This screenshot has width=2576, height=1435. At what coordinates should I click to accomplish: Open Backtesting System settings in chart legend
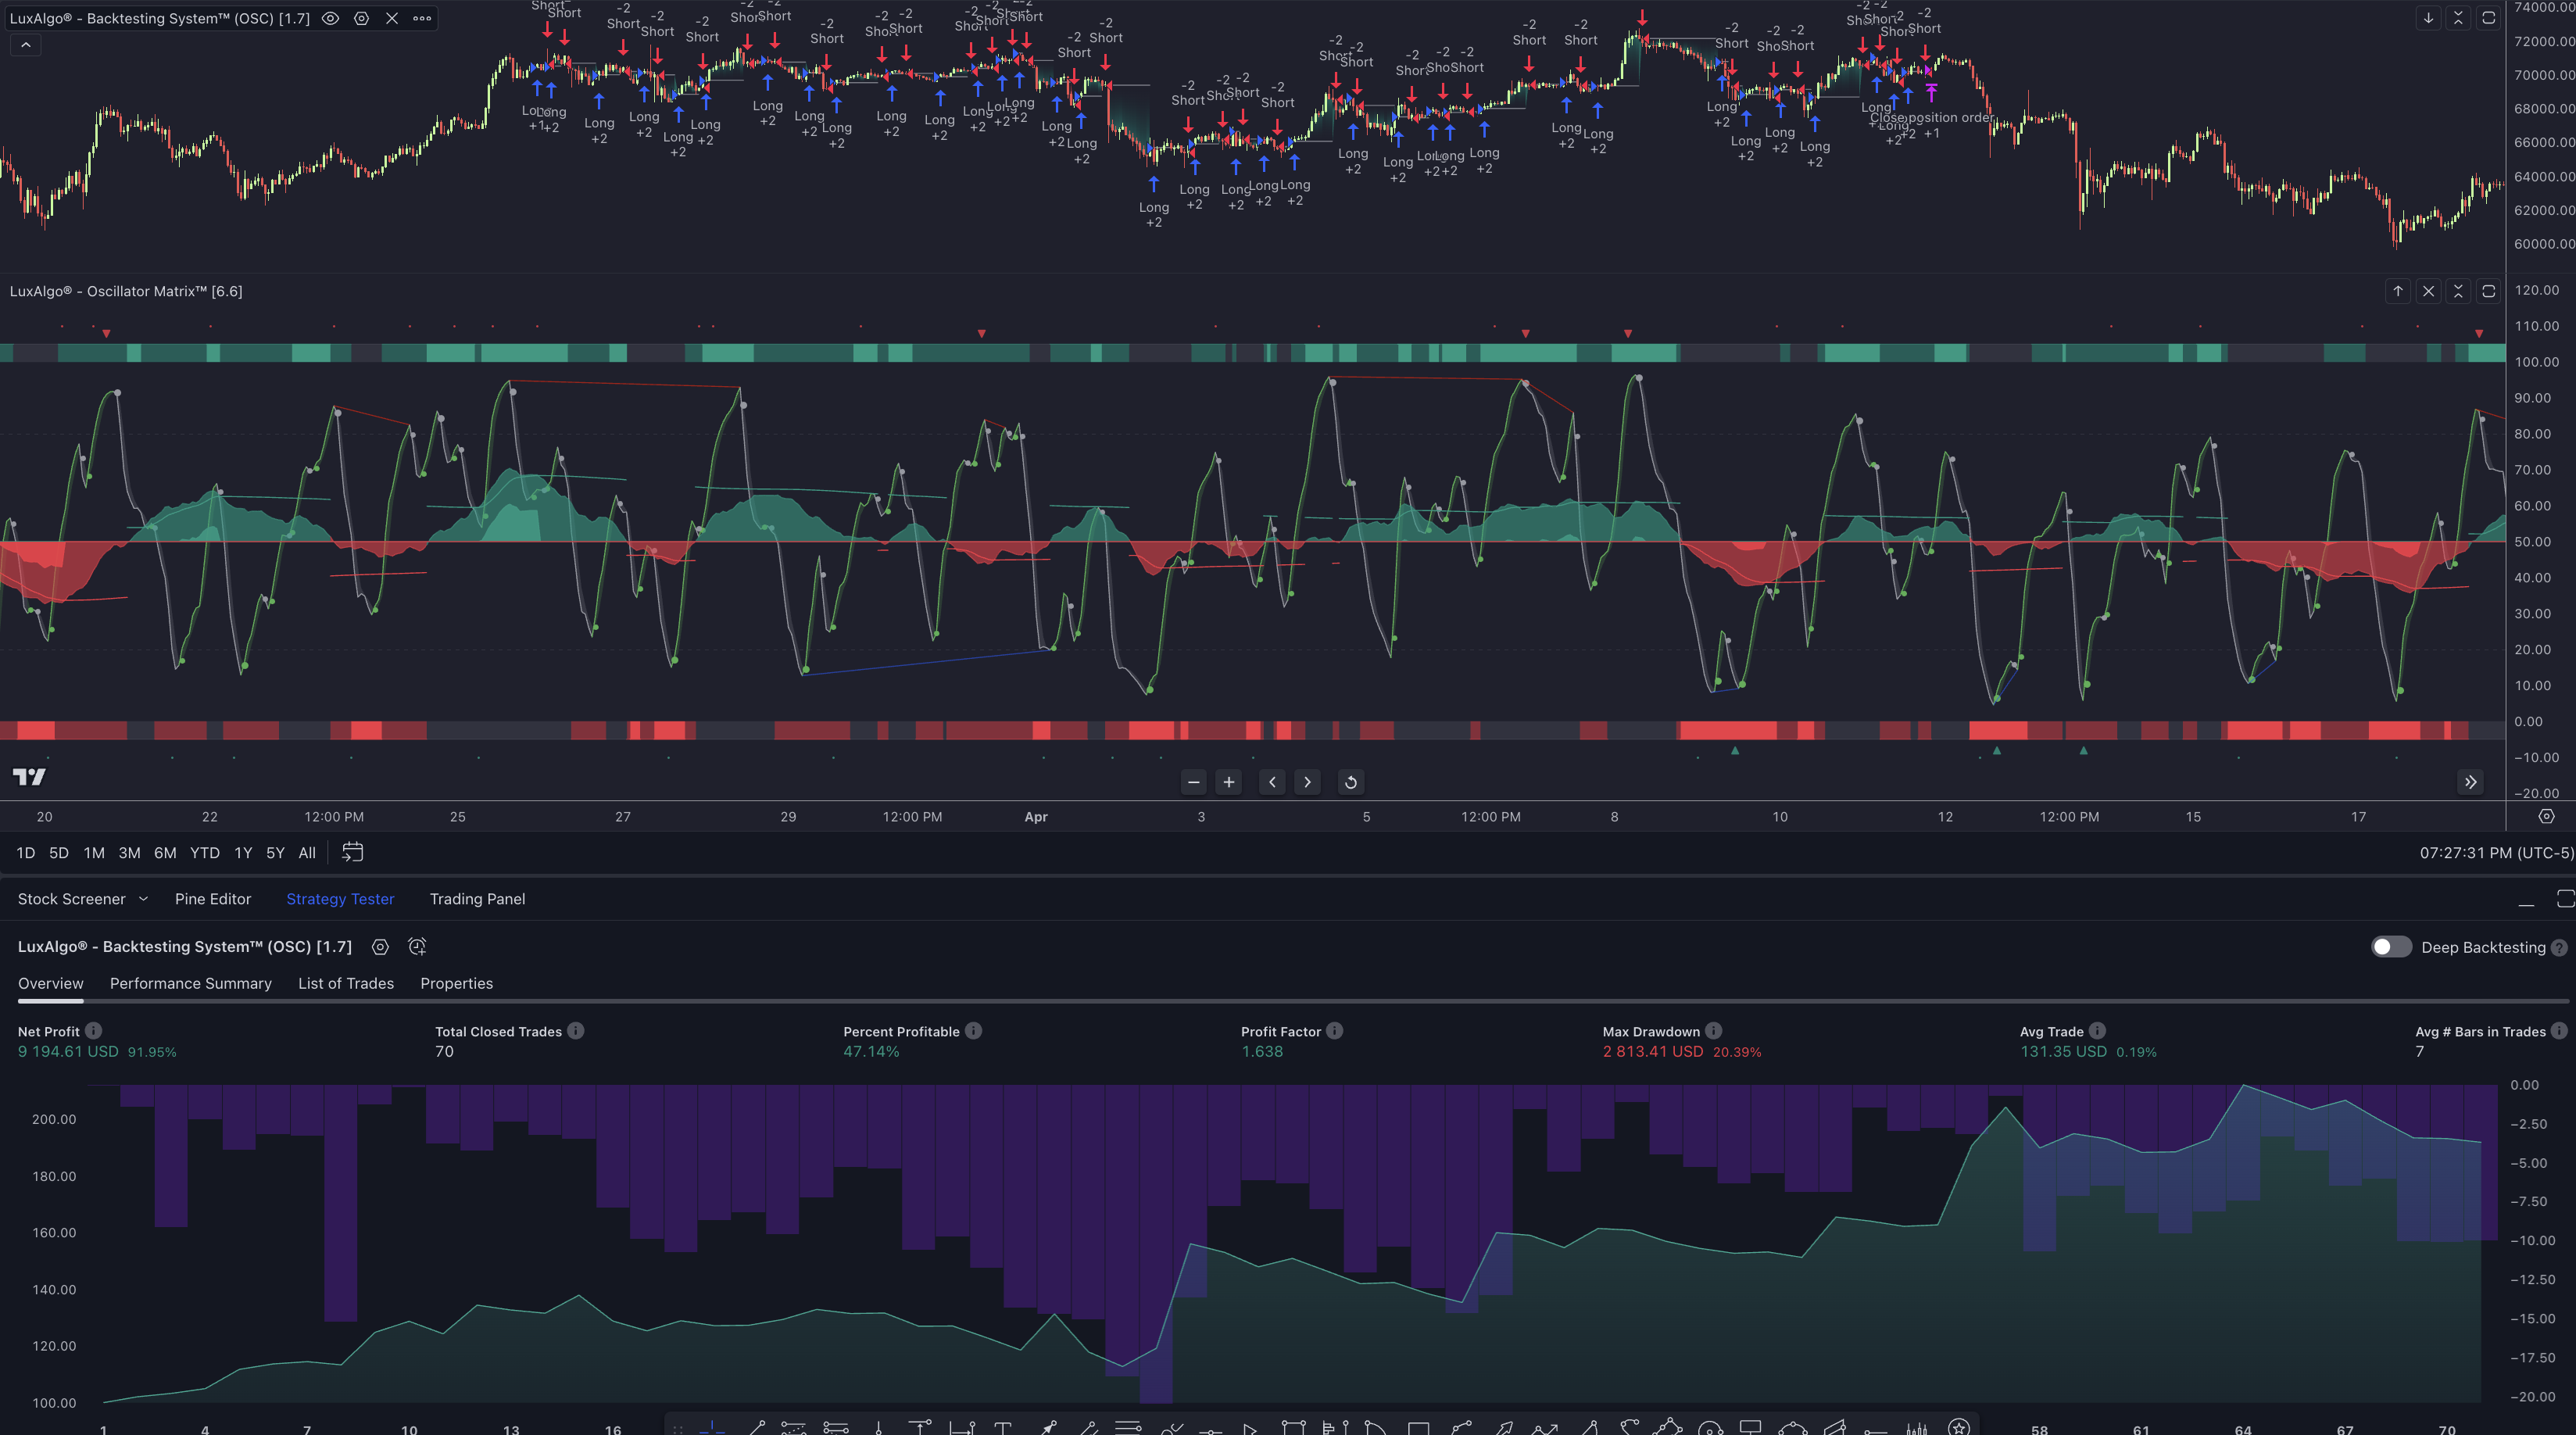pyautogui.click(x=361, y=18)
